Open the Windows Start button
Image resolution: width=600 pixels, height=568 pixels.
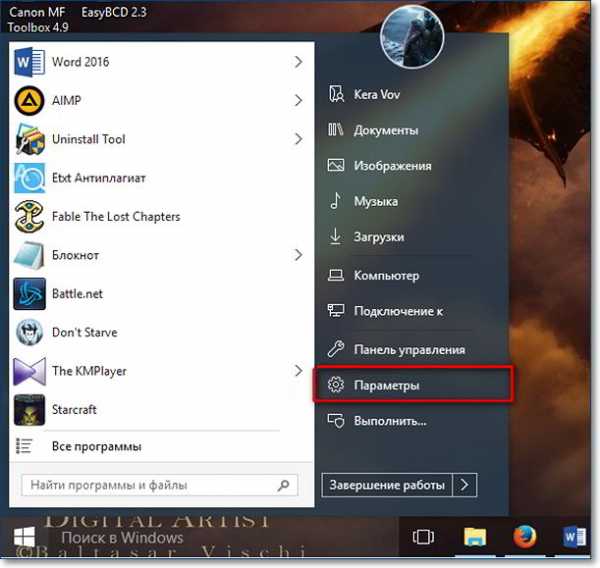tap(24, 536)
